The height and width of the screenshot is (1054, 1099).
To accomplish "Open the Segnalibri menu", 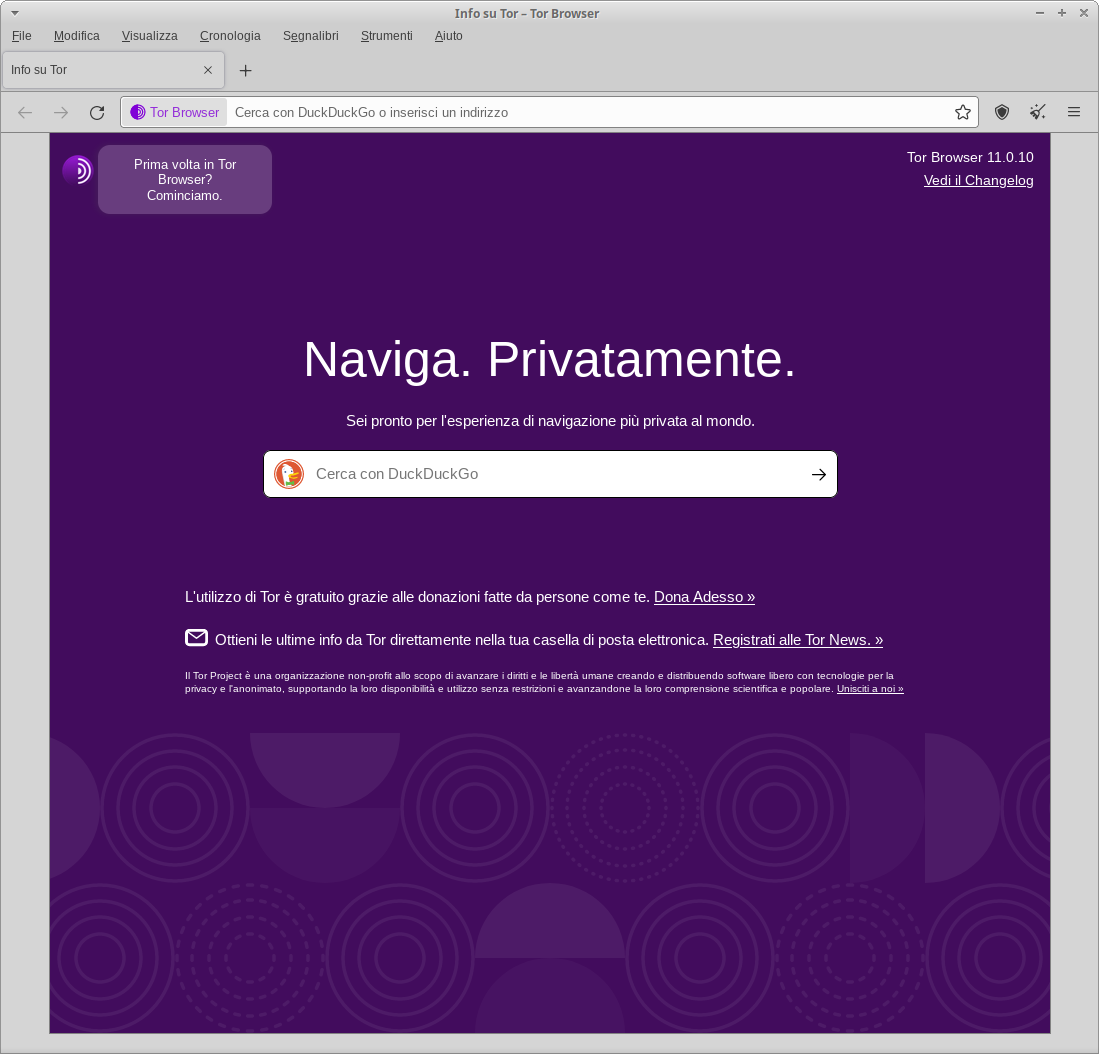I will click(x=310, y=36).
